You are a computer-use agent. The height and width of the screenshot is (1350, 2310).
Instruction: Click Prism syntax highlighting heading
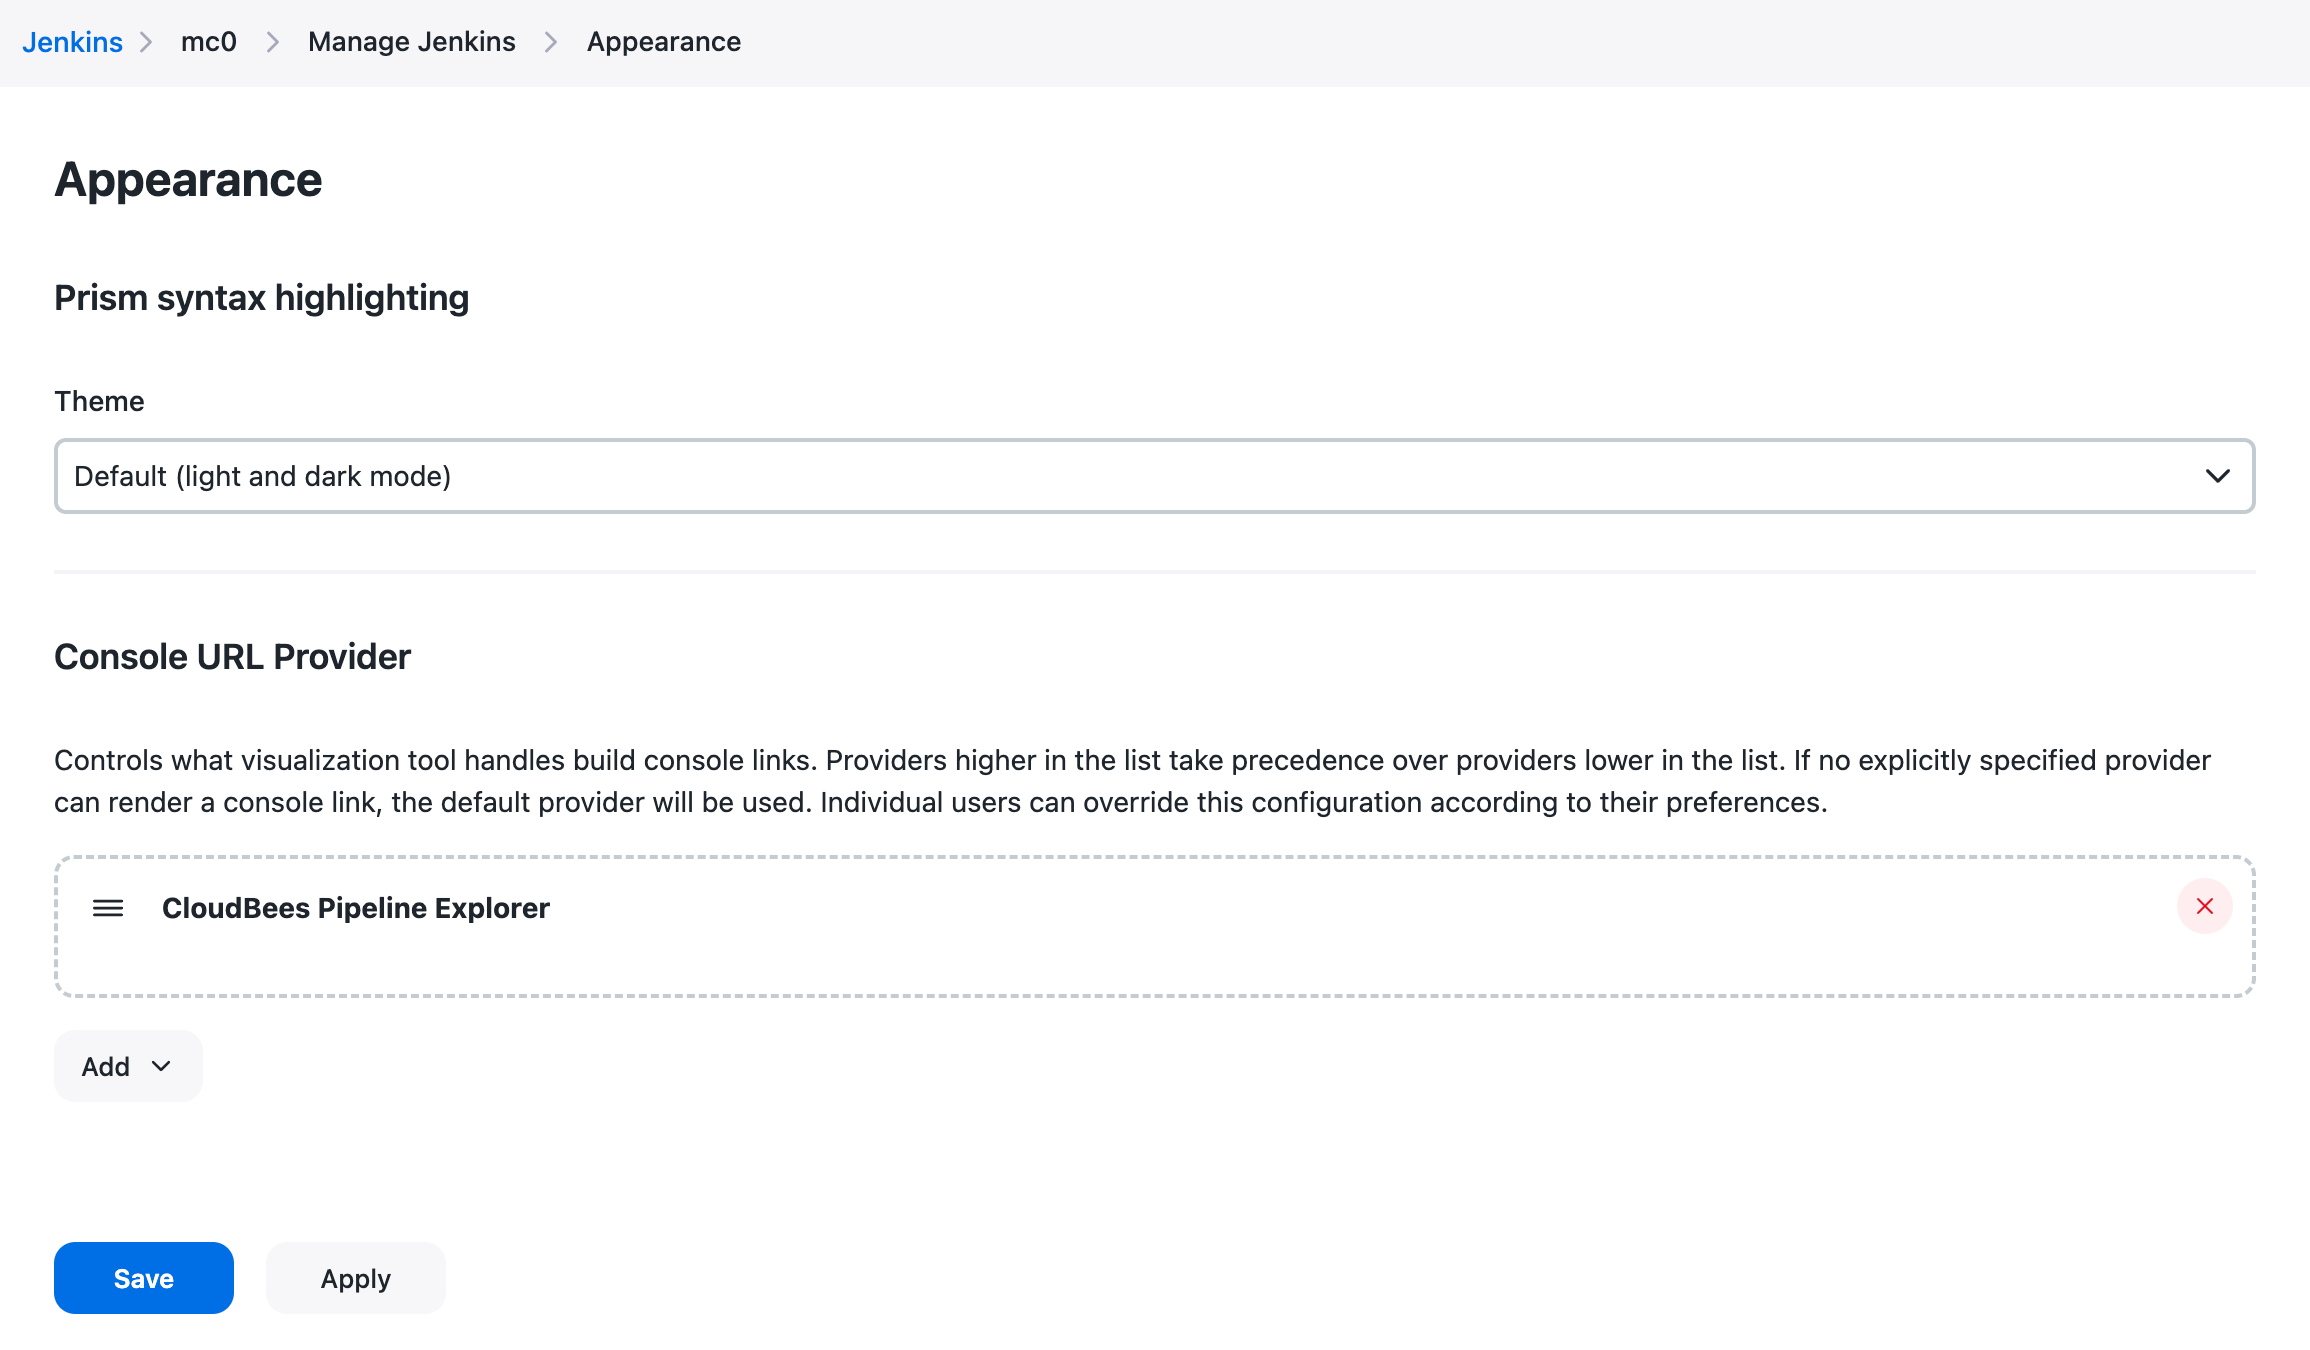pyautogui.click(x=261, y=298)
